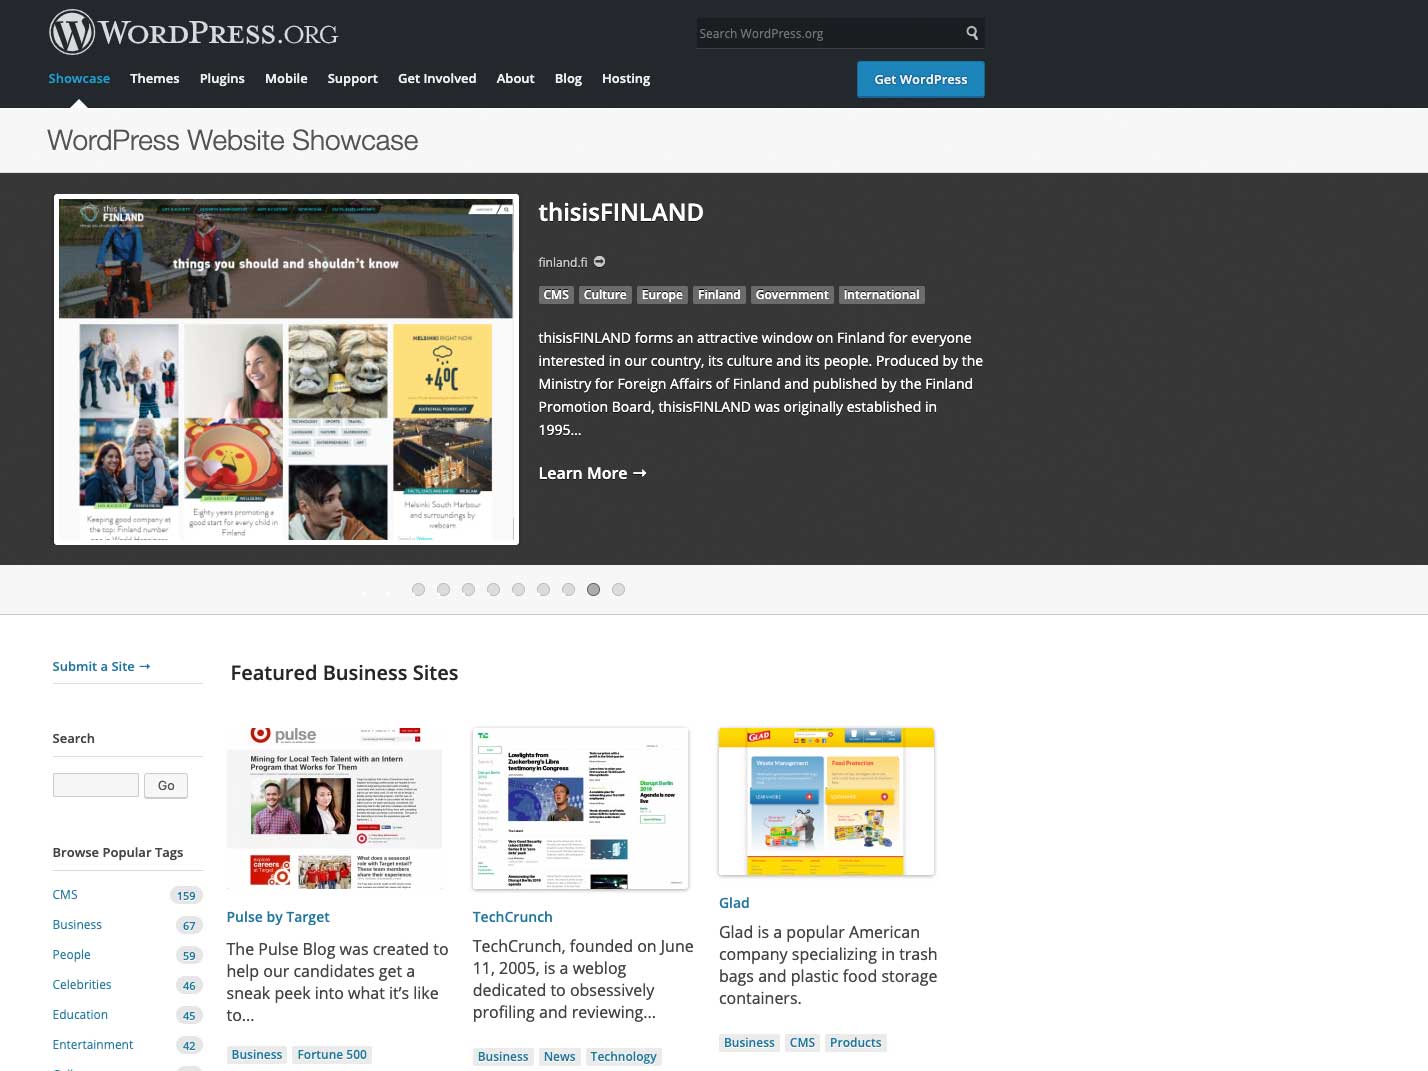Select the Technology tag

pyautogui.click(x=623, y=1057)
